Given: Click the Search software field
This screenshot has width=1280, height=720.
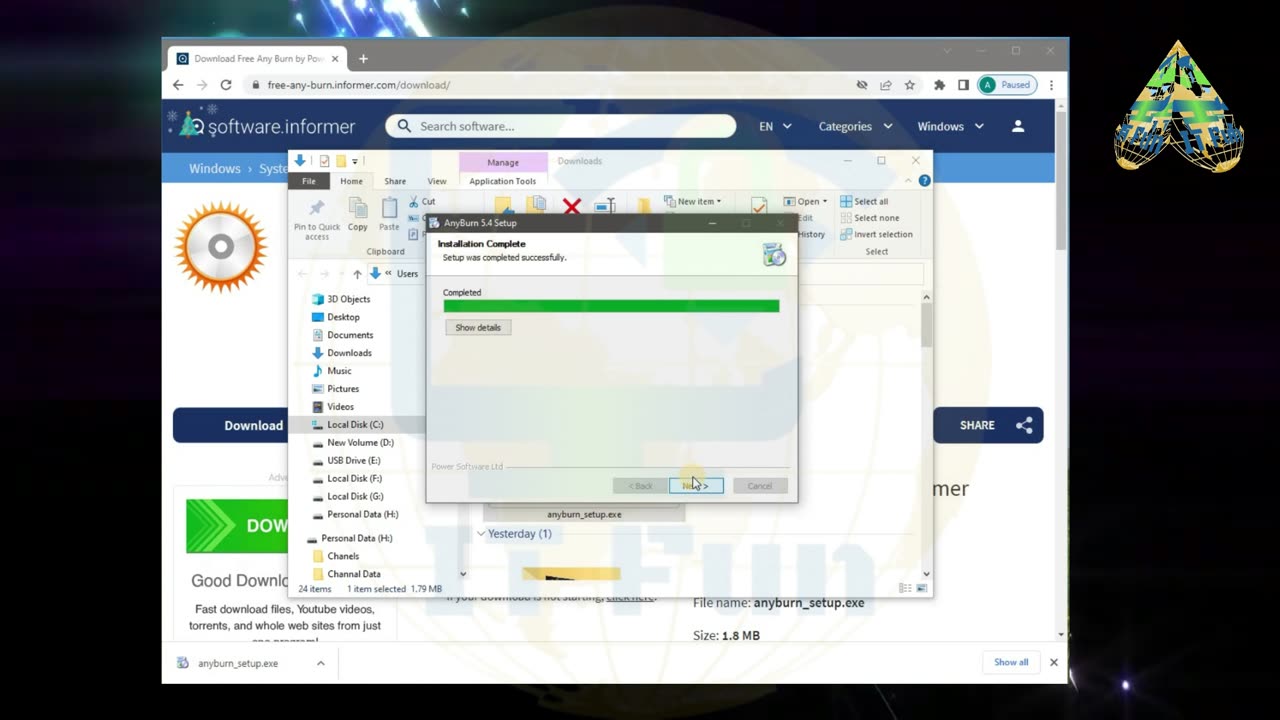Looking at the screenshot, I should 561,126.
